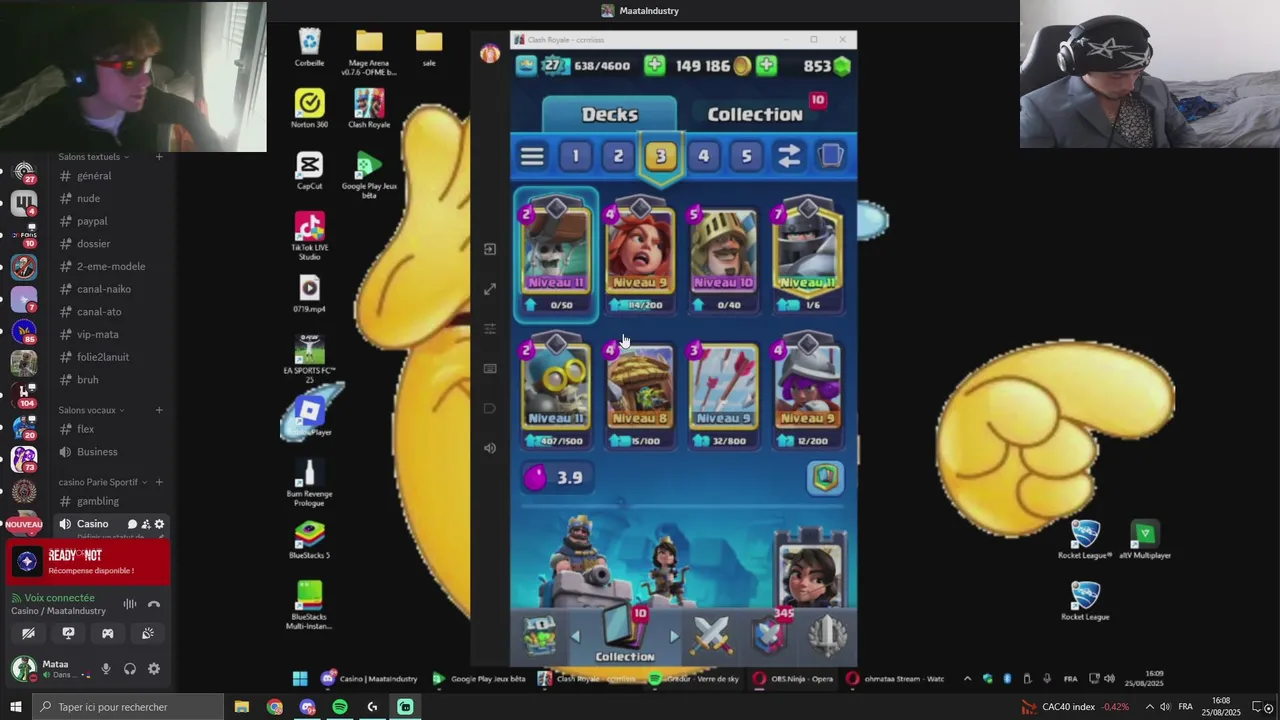Open the deck list hamburger menu
This screenshot has width=1280, height=720.
532,156
